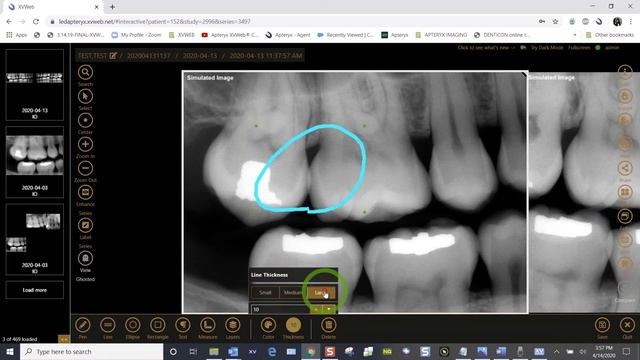
Task: Select the Line annotation tool
Action: coord(108,325)
